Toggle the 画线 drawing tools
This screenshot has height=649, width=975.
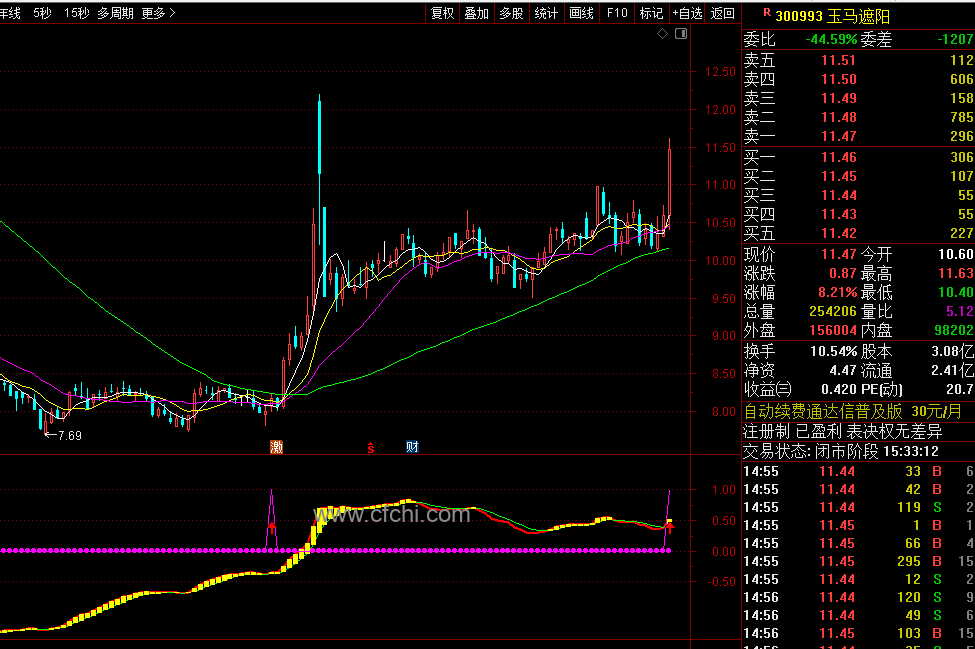point(581,13)
